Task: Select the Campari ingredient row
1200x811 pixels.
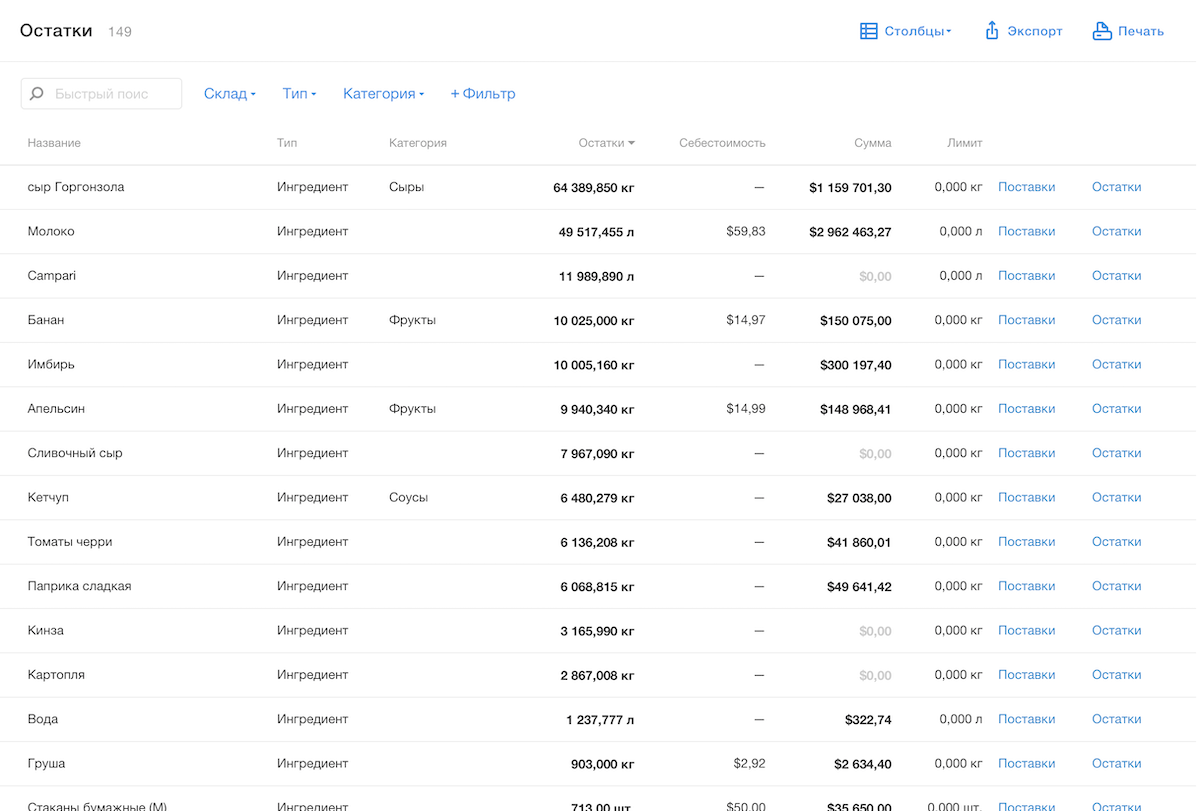Action: click(x=52, y=276)
